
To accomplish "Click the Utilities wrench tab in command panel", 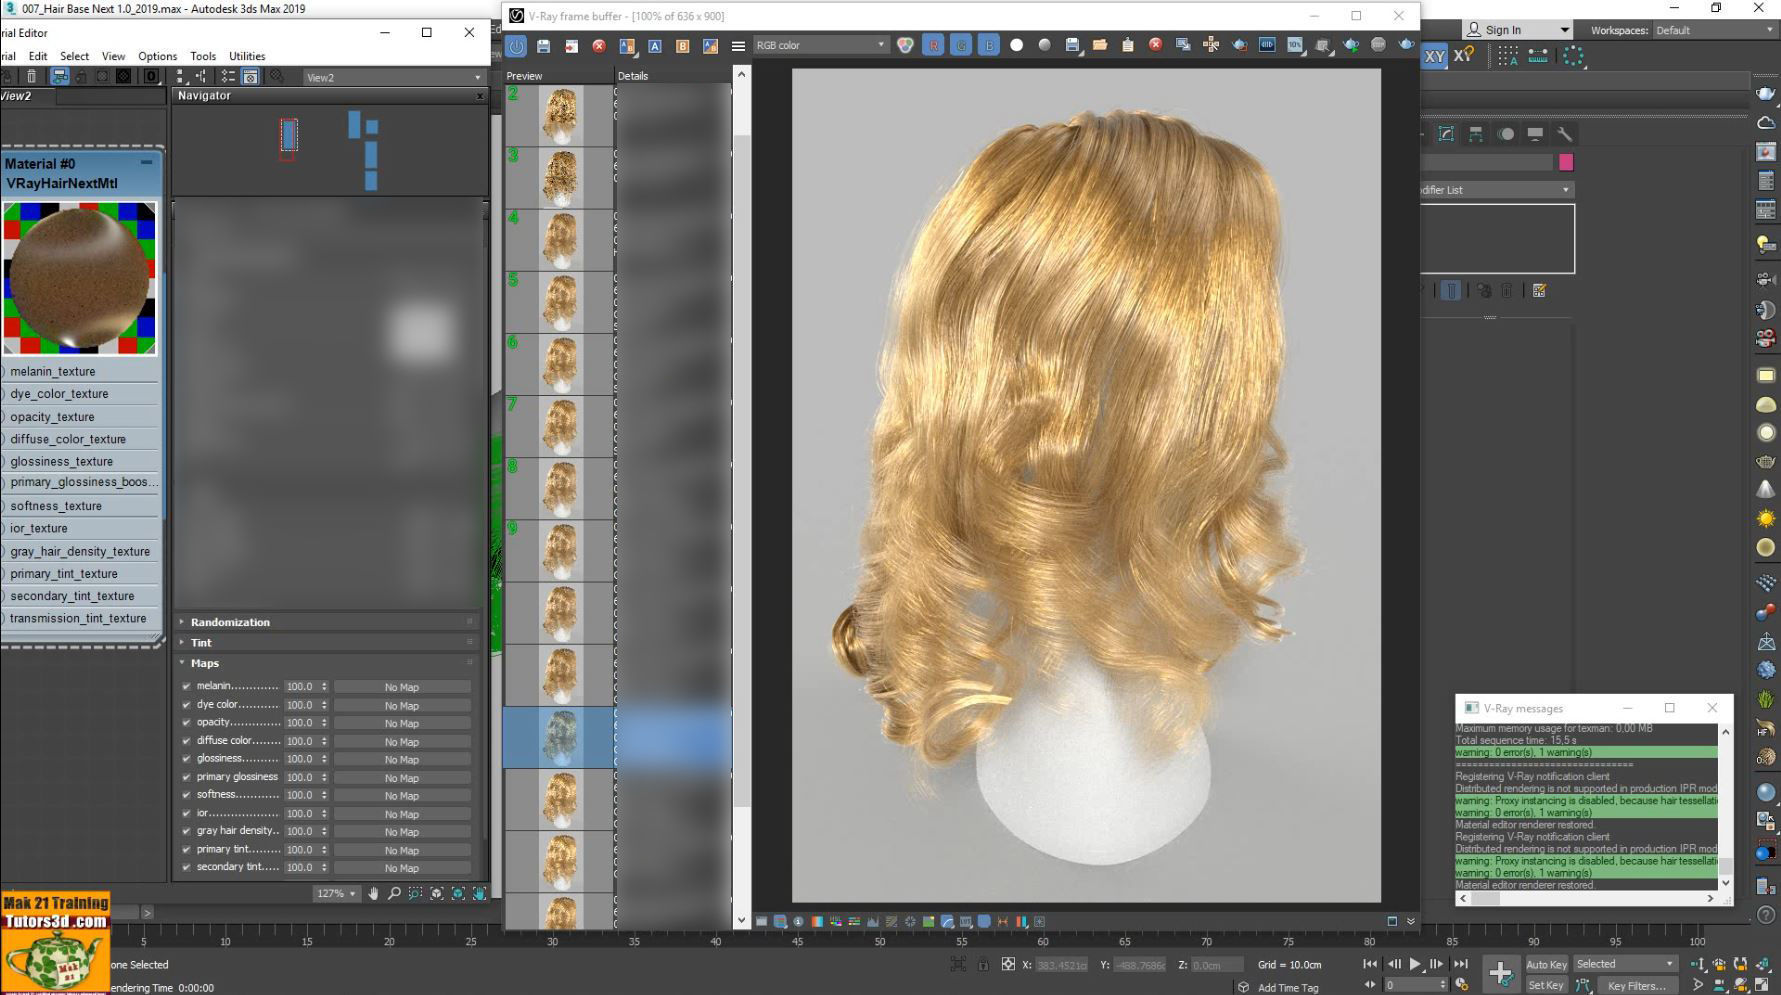I will (1564, 134).
